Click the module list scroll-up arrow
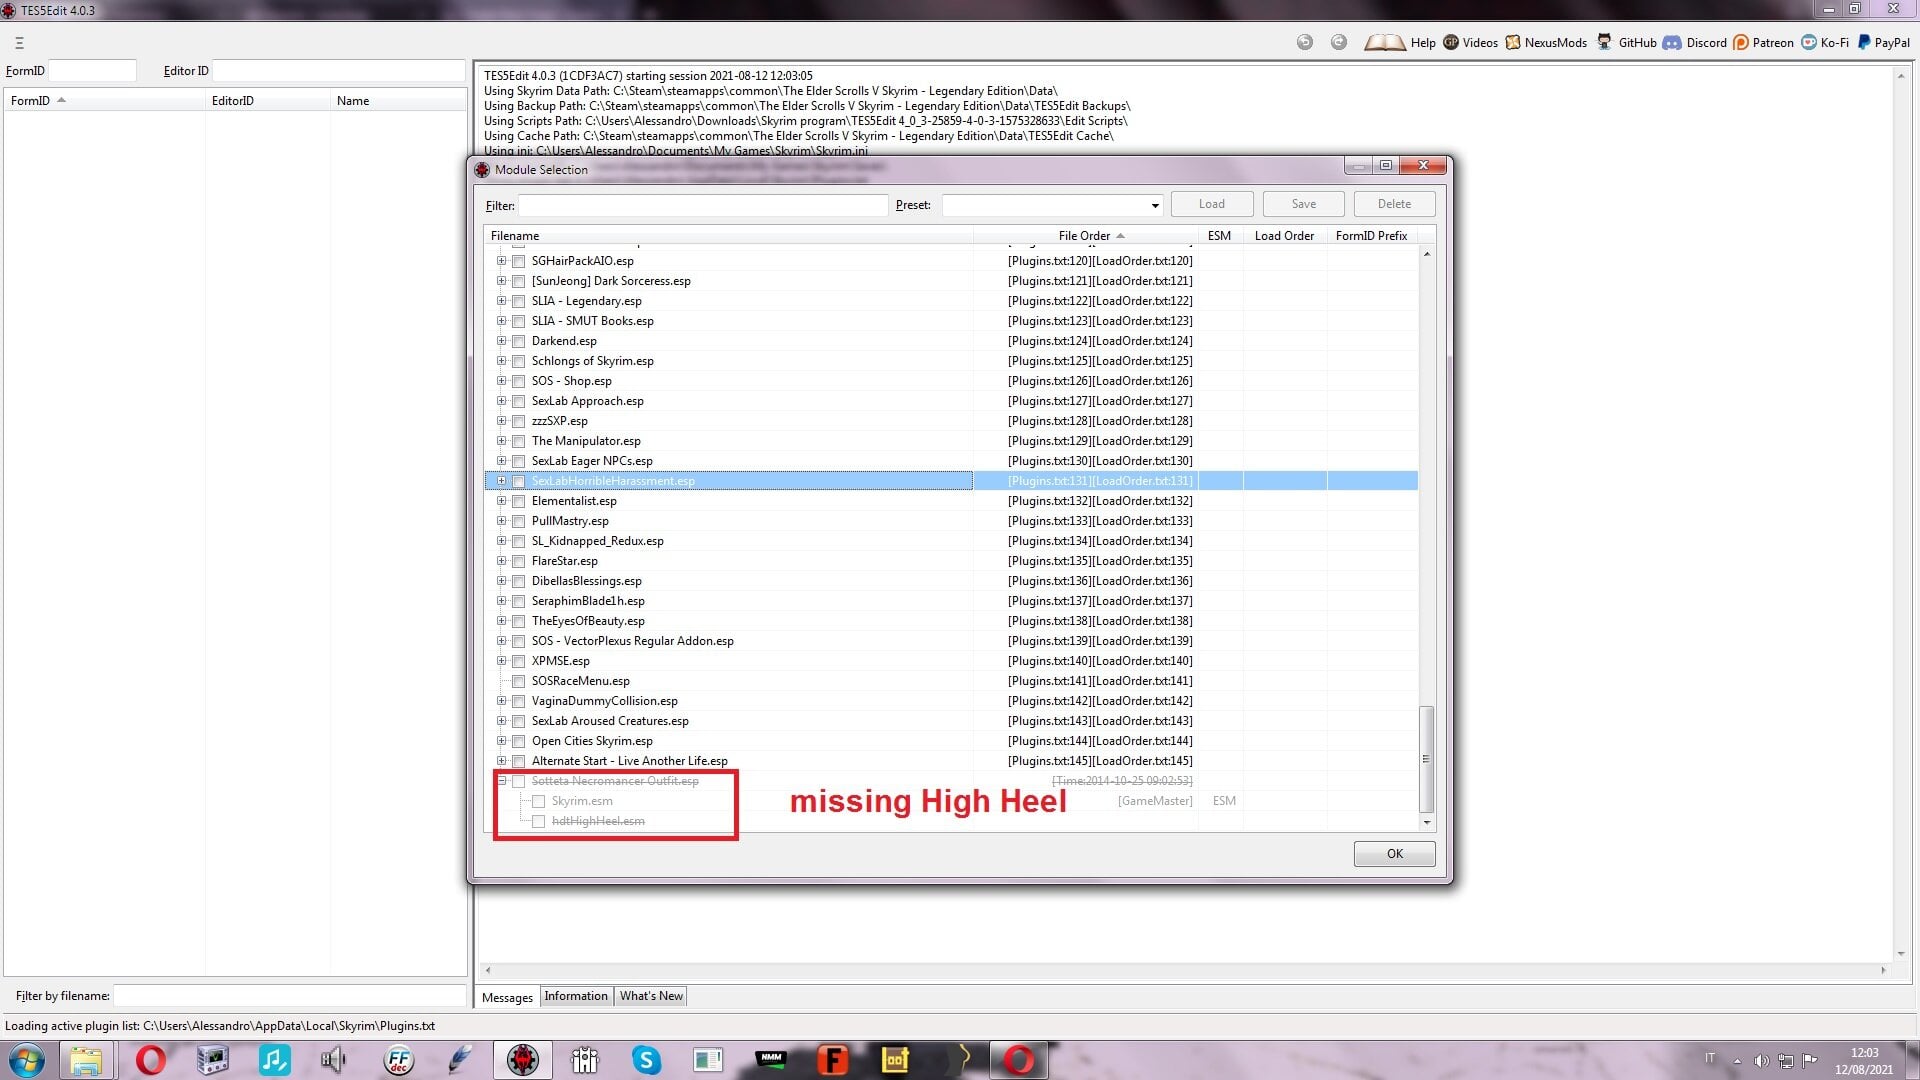This screenshot has height=1080, width=1920. (x=1426, y=254)
